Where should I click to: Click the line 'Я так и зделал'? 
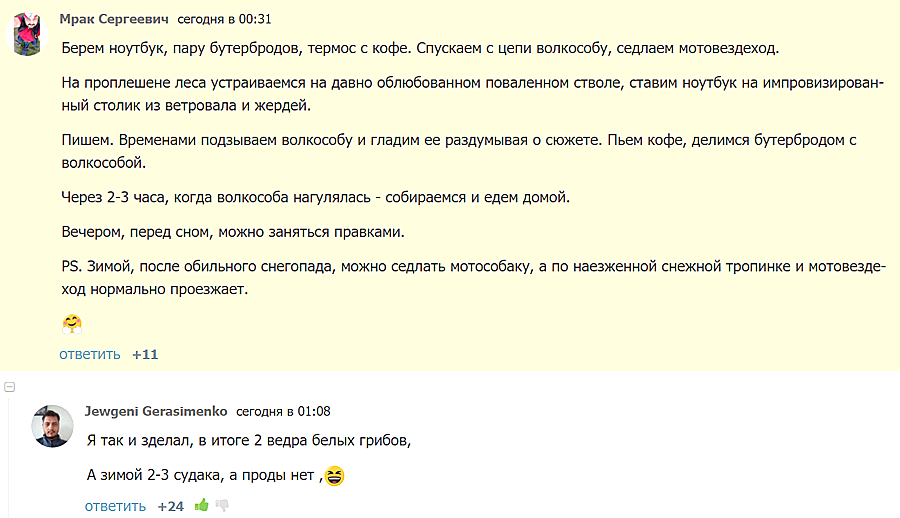[x=249, y=439]
